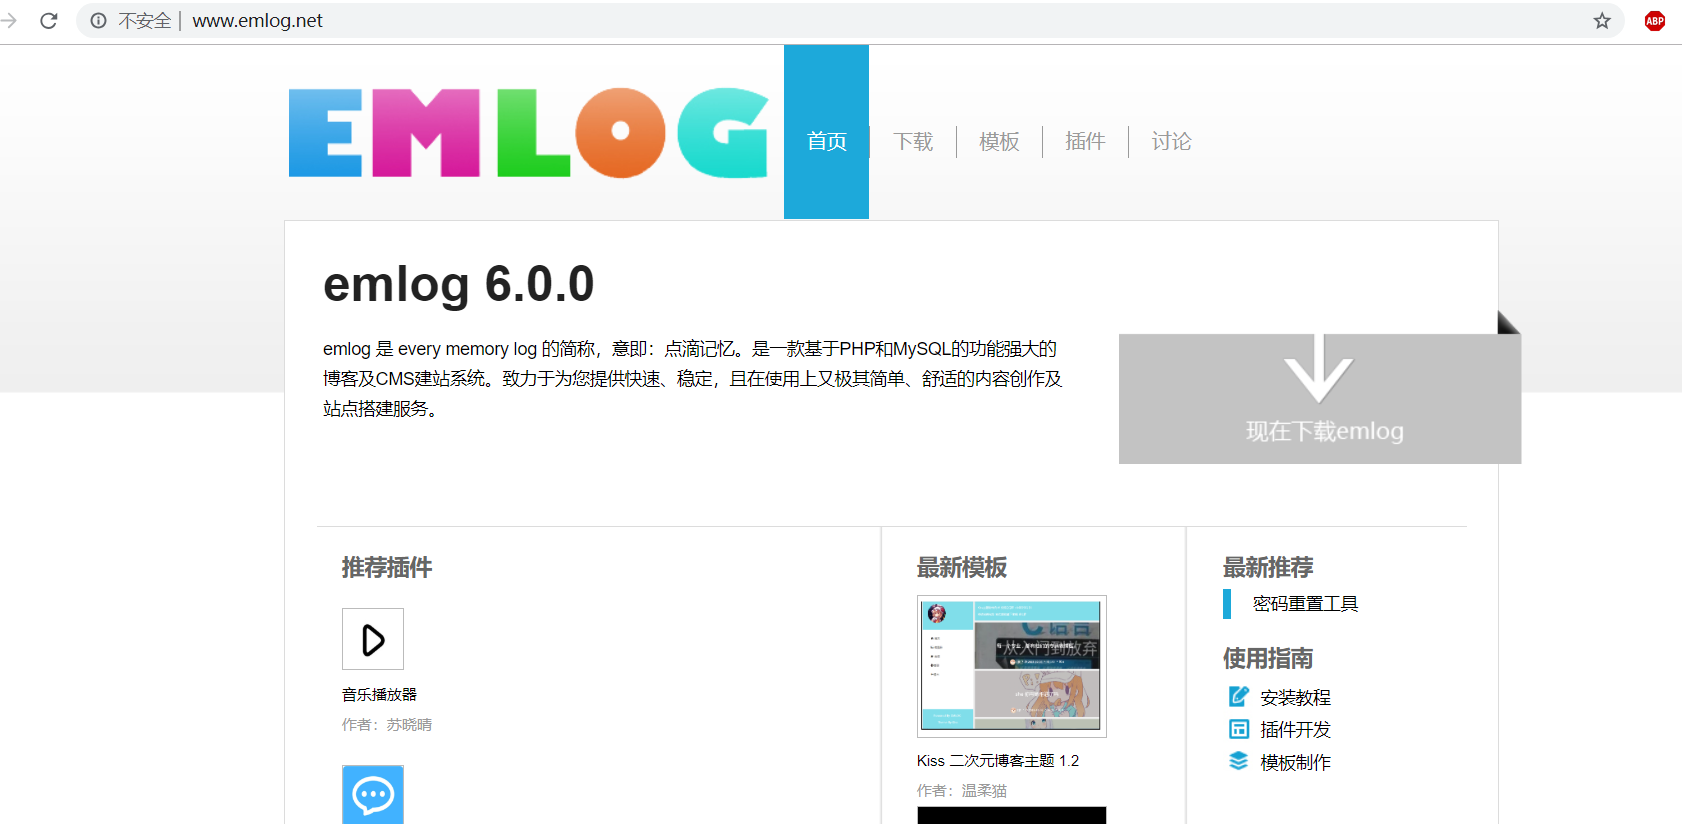Image resolution: width=1682 pixels, height=824 pixels.
Task: Click the download arrow icon
Action: pyautogui.click(x=1319, y=369)
